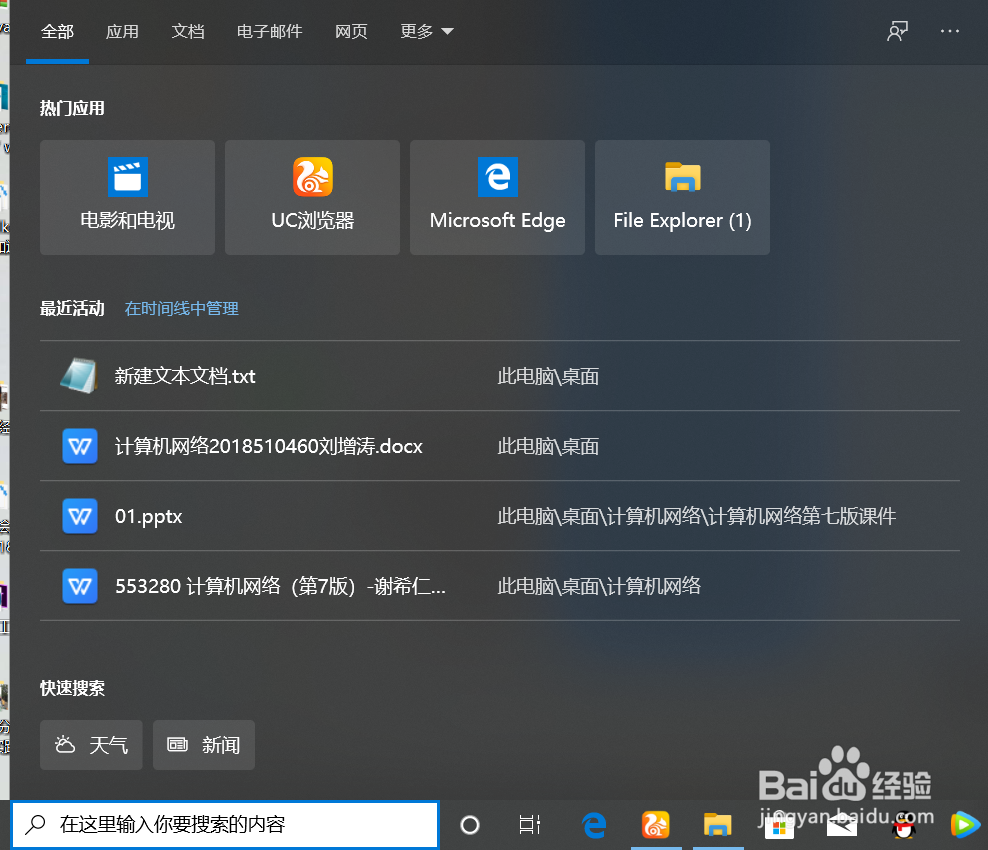Open Task View on the taskbar
The image size is (988, 850).
tap(529, 824)
